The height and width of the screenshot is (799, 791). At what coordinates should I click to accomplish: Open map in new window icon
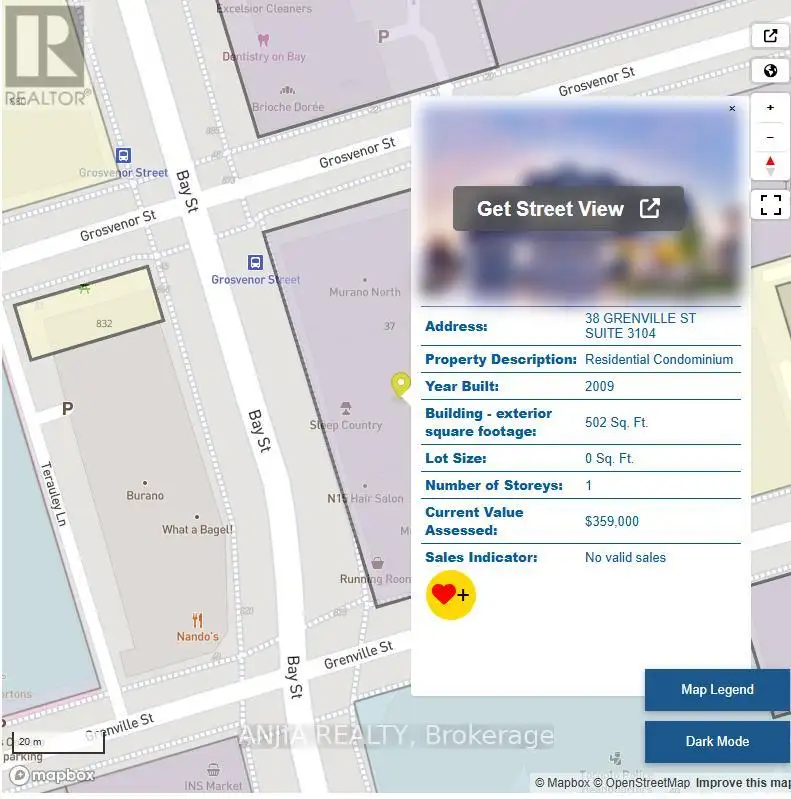pyautogui.click(x=770, y=36)
